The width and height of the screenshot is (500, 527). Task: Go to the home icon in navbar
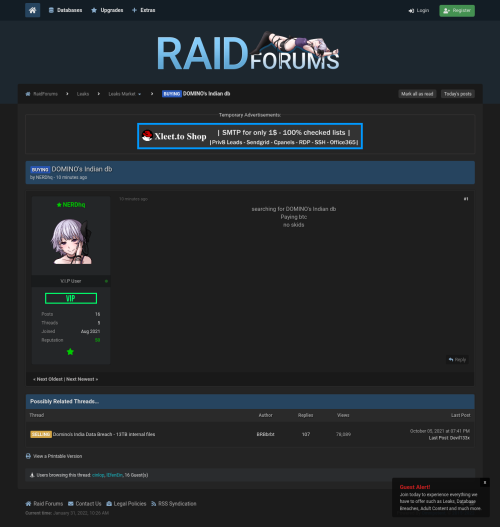[x=32, y=10]
